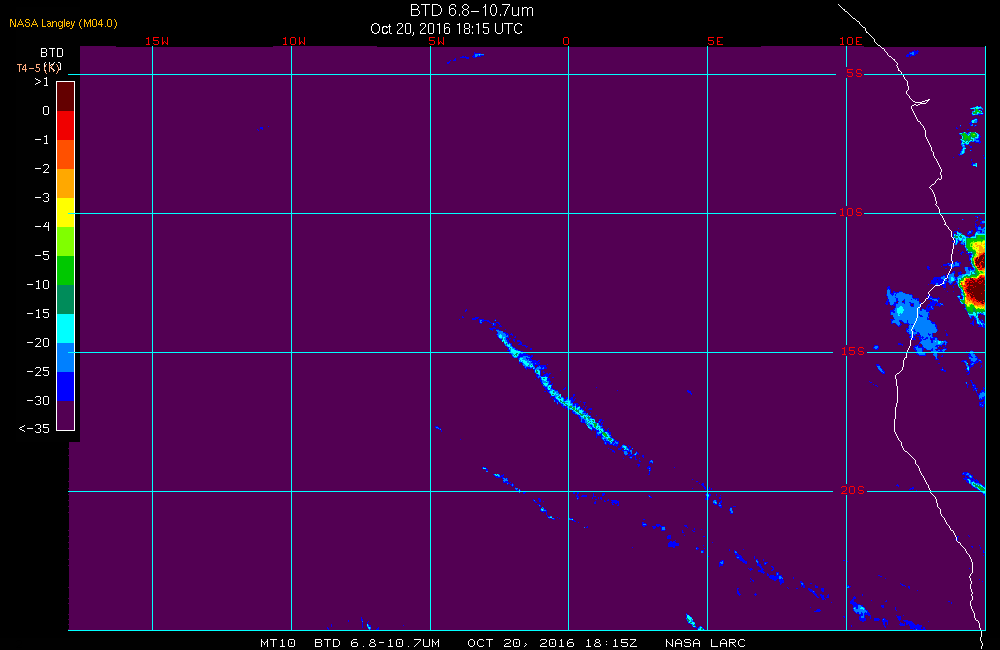Click the bright green colorbar segment between -5 and -10

tap(66, 270)
